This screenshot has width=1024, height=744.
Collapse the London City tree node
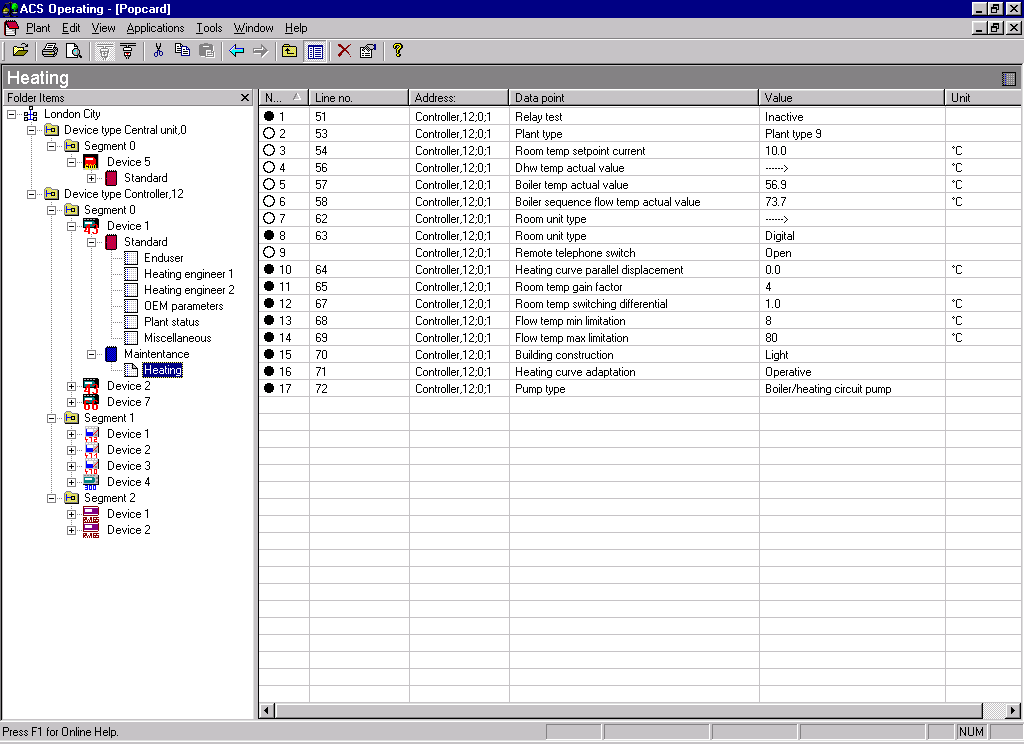click(x=11, y=114)
